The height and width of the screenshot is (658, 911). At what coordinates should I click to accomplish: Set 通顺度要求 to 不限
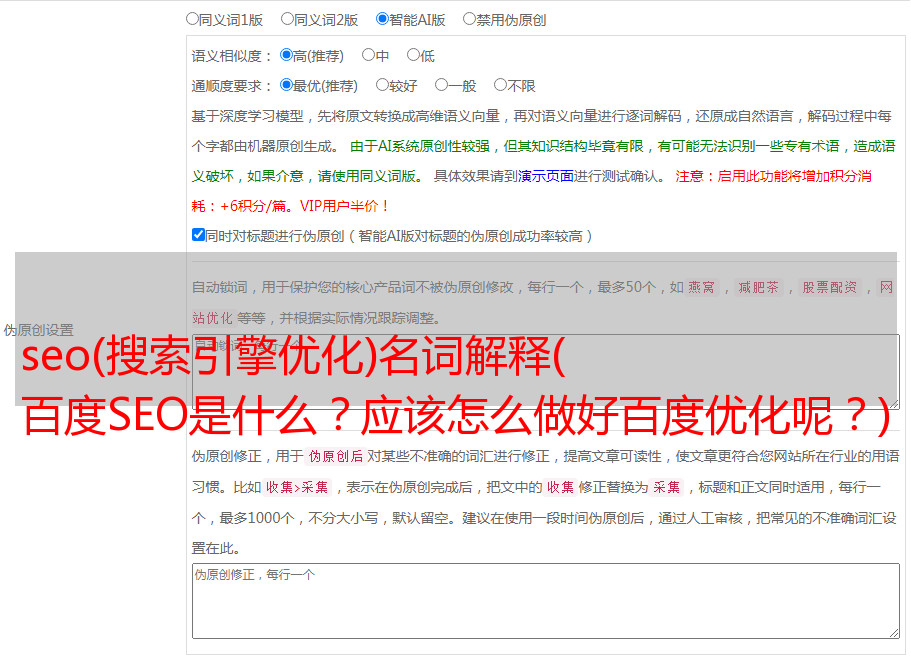tap(500, 85)
